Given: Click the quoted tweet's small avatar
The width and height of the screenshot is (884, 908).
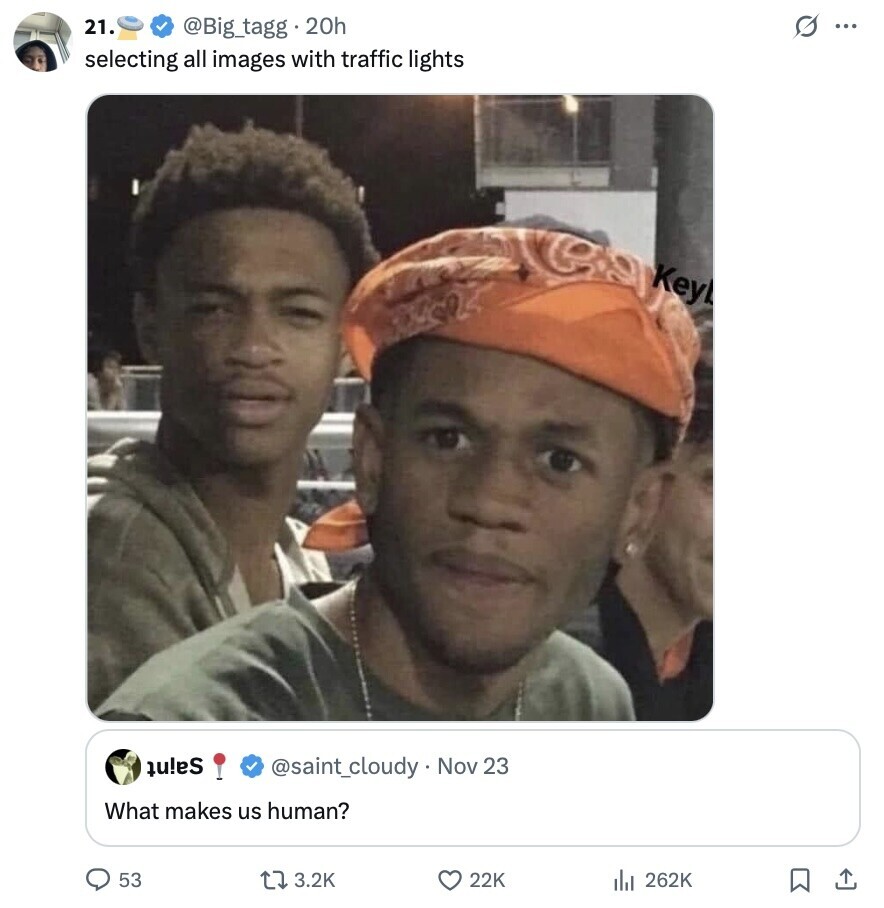Looking at the screenshot, I should tap(122, 766).
